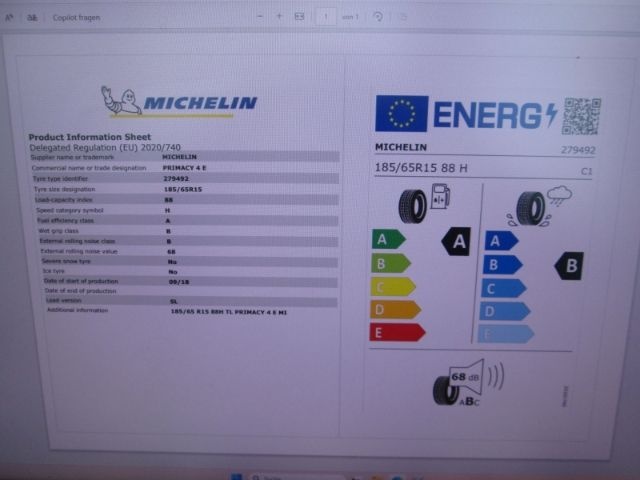Click the fit to page icon
Screen dimensions: 640x480
coord(299,17)
